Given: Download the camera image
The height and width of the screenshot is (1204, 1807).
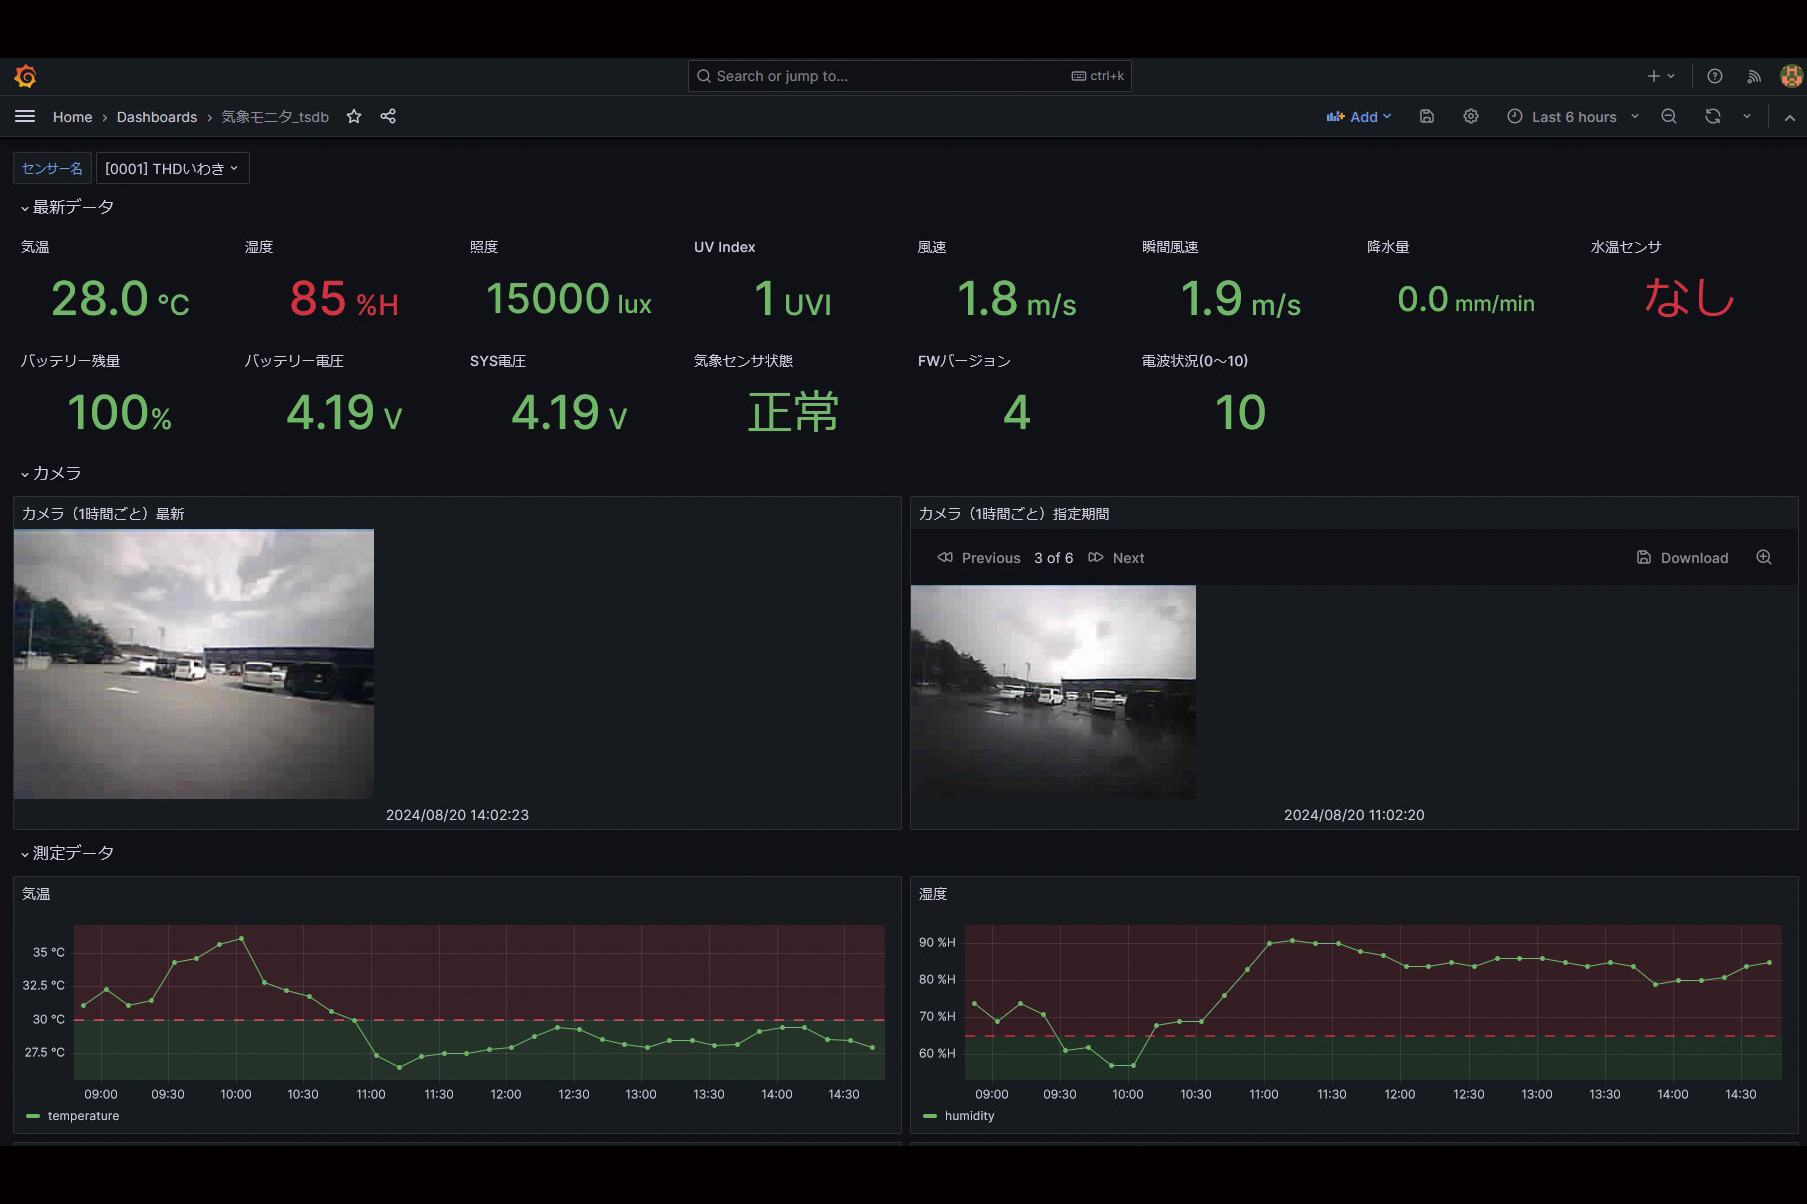Looking at the screenshot, I should 1682,558.
